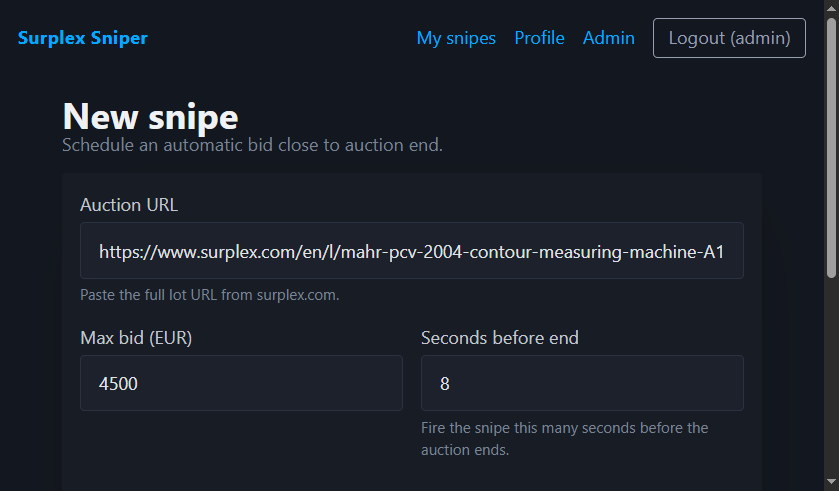Click the scrollbar up arrow
This screenshot has height=491, width=839.
[831, 8]
